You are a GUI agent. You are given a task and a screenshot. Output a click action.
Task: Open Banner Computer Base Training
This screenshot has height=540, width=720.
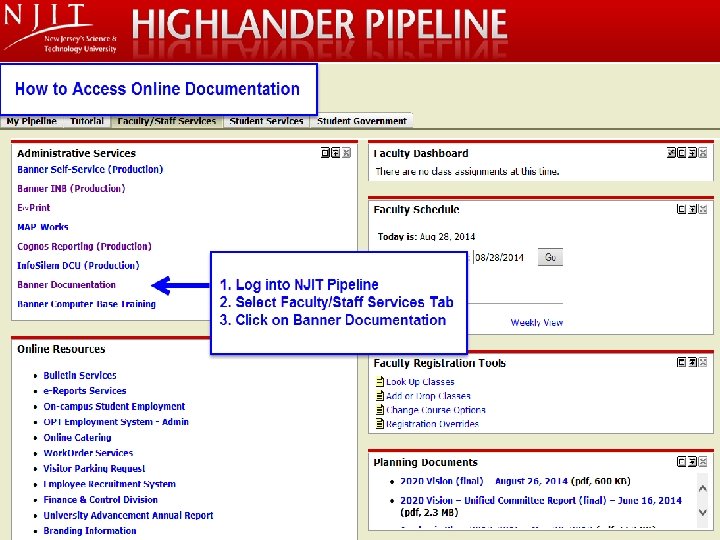click(86, 304)
